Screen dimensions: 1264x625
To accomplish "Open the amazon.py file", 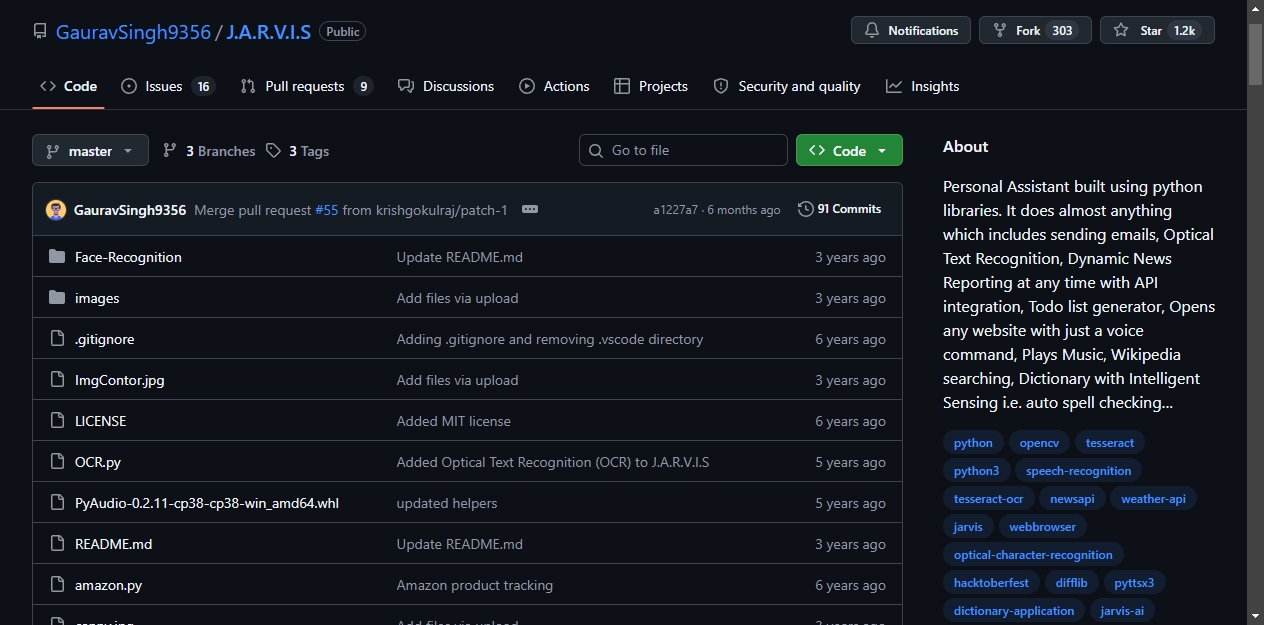I will pos(108,585).
